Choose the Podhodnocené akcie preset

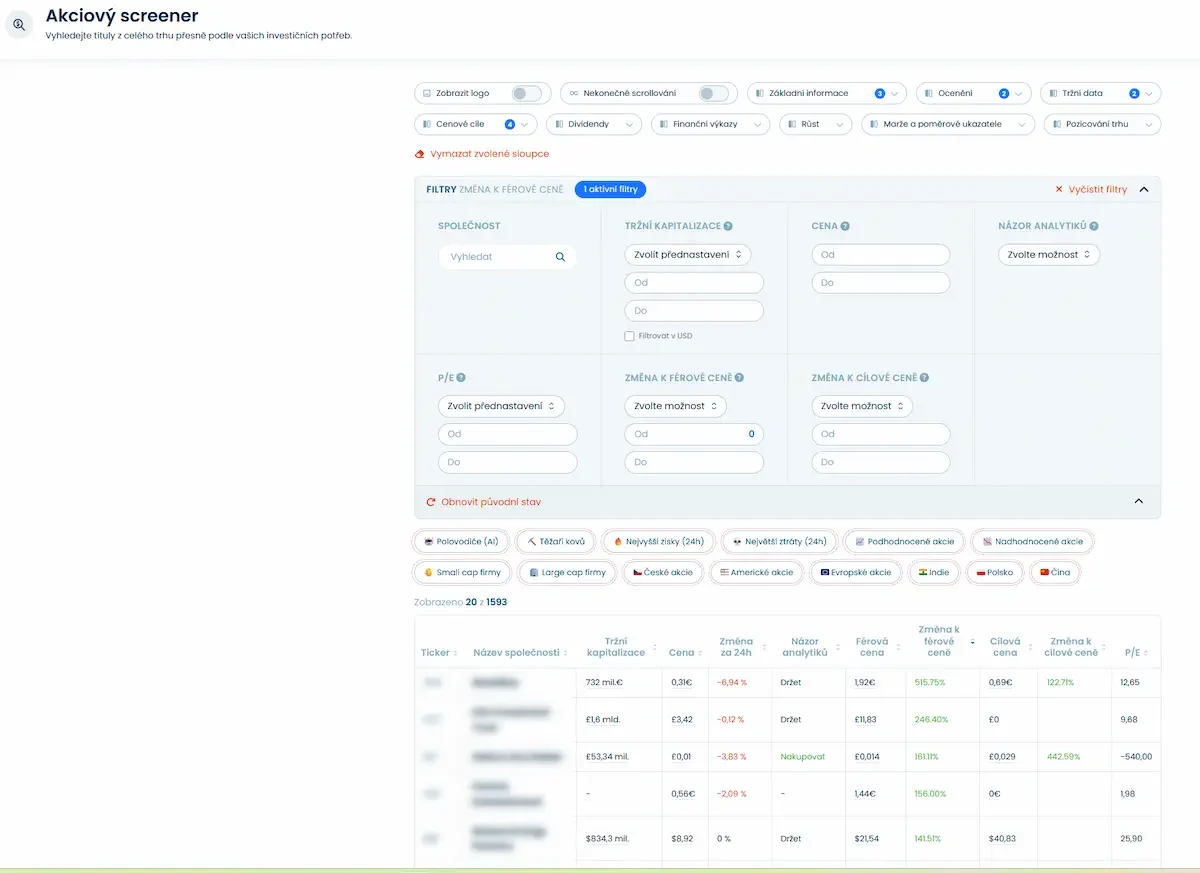[904, 542]
